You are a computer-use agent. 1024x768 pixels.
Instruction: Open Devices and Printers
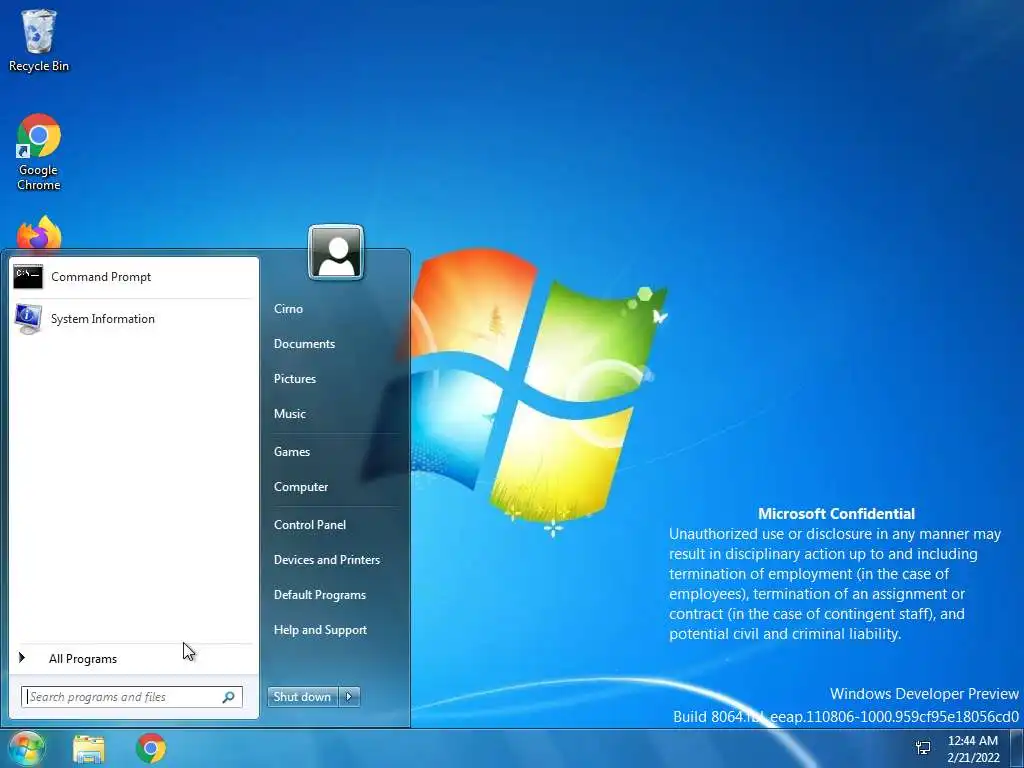tap(327, 560)
